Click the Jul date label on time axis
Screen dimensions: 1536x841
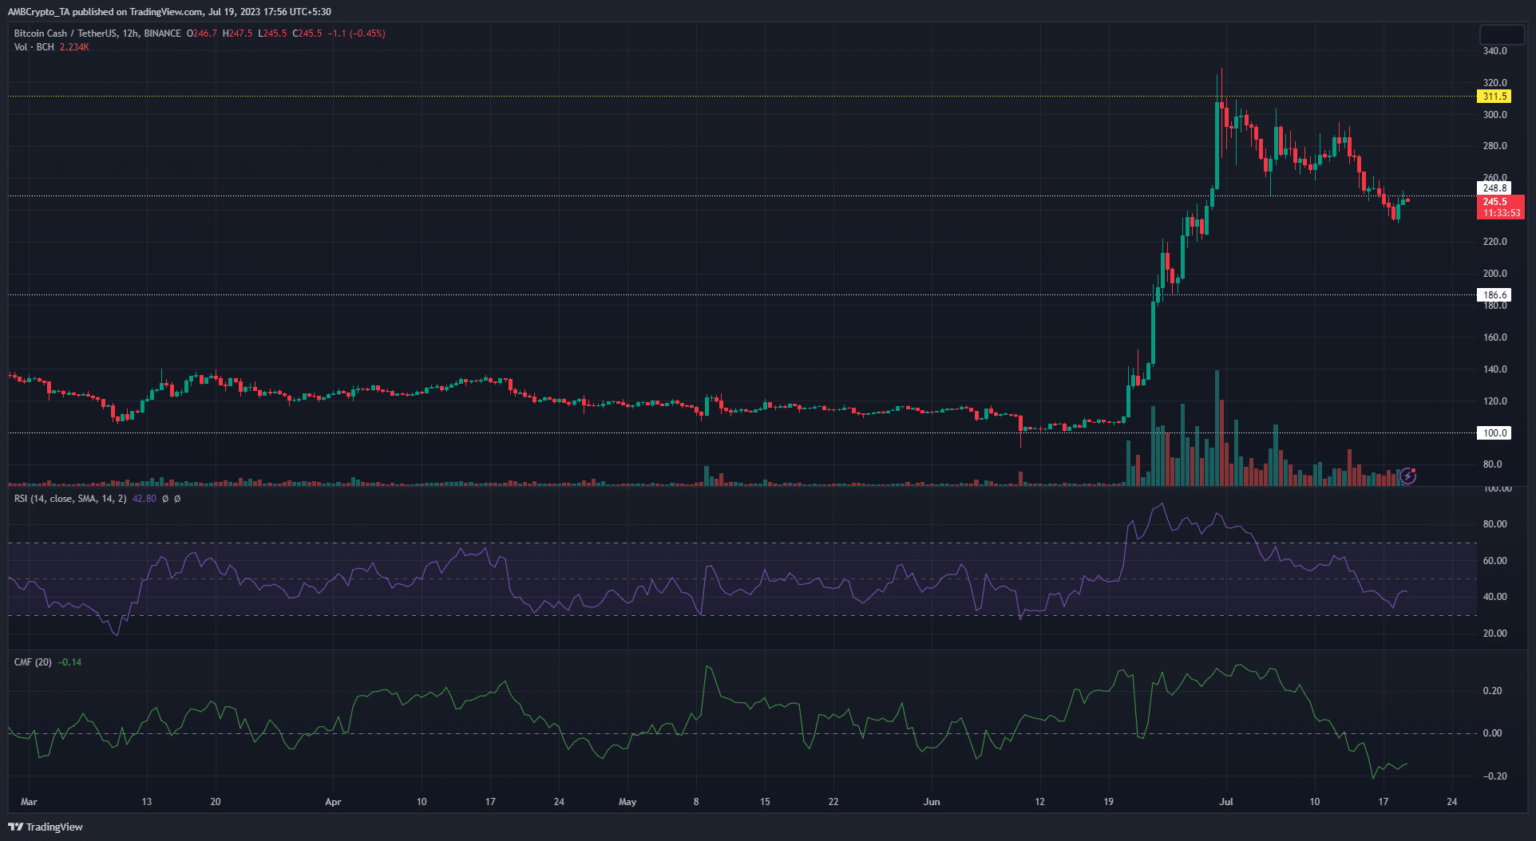tap(1226, 802)
